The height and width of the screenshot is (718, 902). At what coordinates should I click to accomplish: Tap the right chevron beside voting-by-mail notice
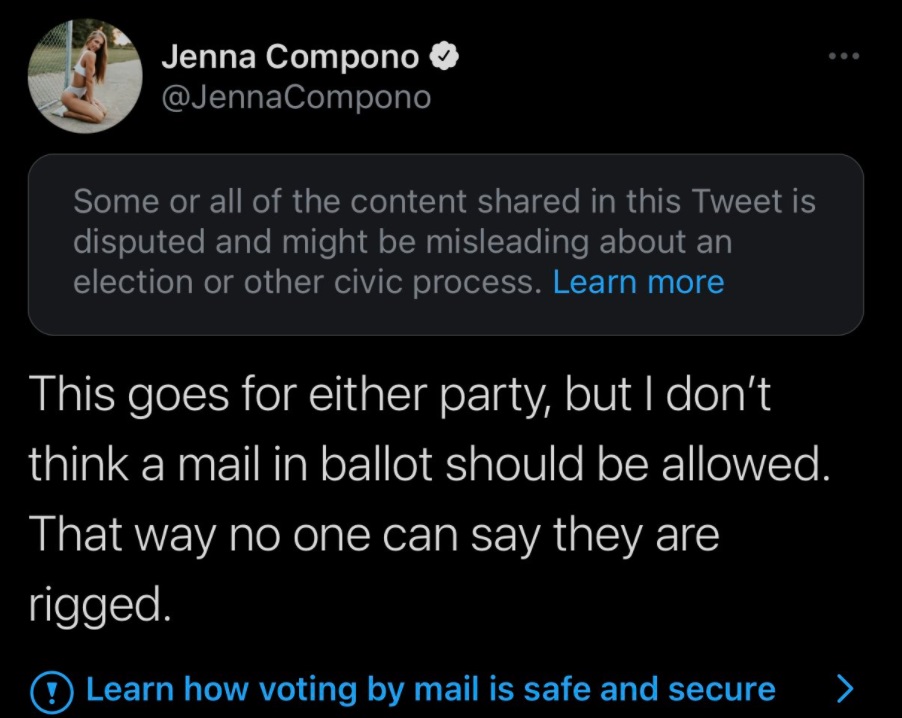pos(844,689)
